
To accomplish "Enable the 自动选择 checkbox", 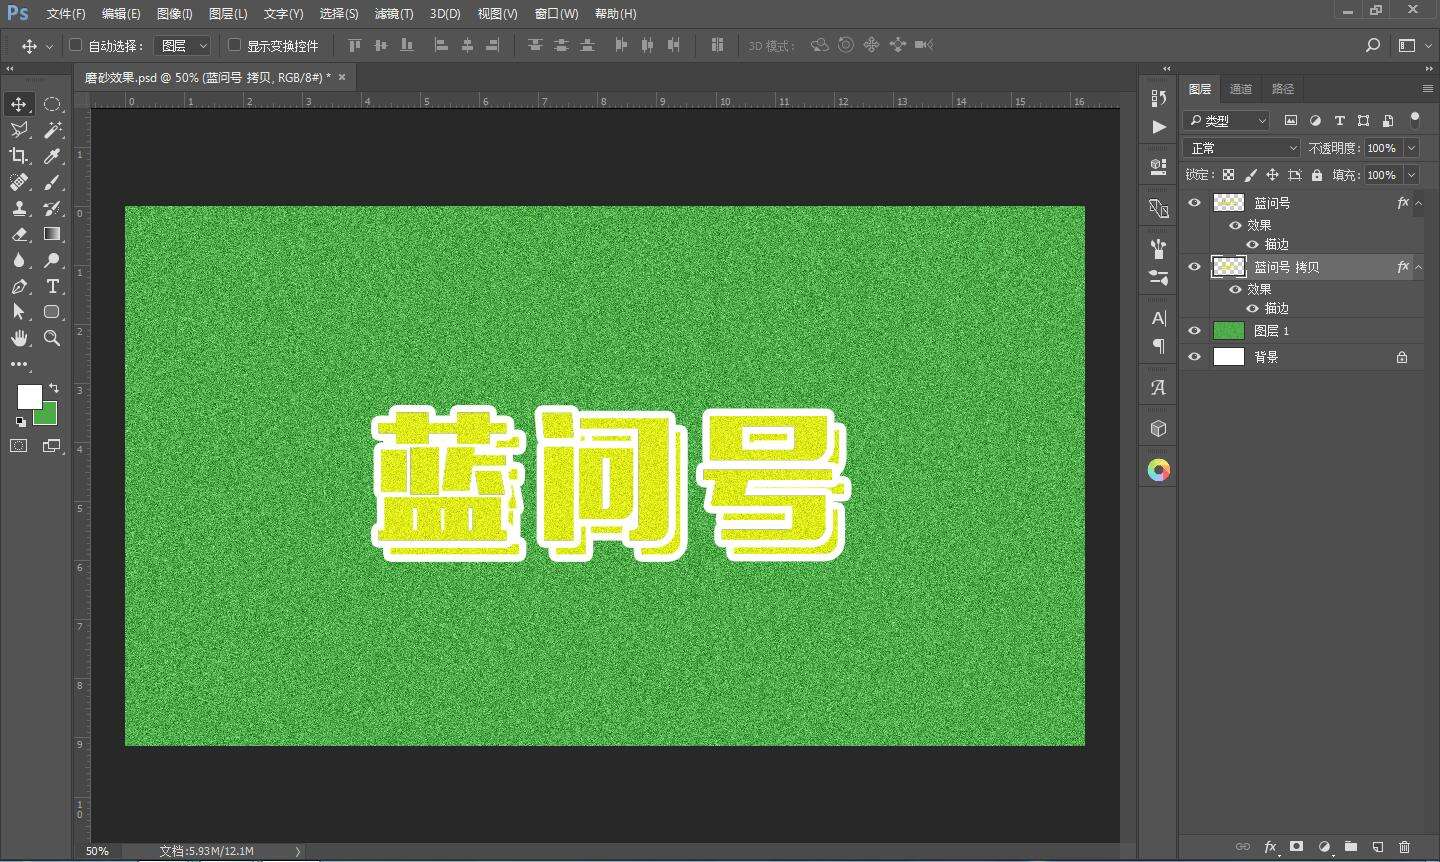I will (x=75, y=45).
